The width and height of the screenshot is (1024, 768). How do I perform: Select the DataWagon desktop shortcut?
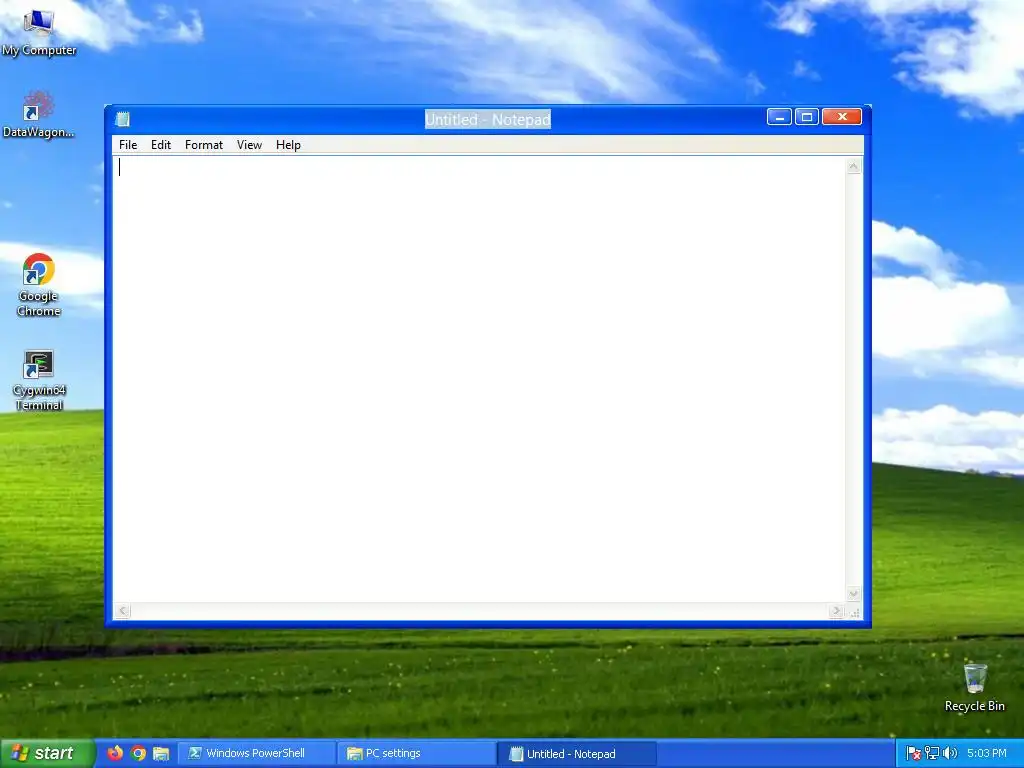(x=39, y=115)
